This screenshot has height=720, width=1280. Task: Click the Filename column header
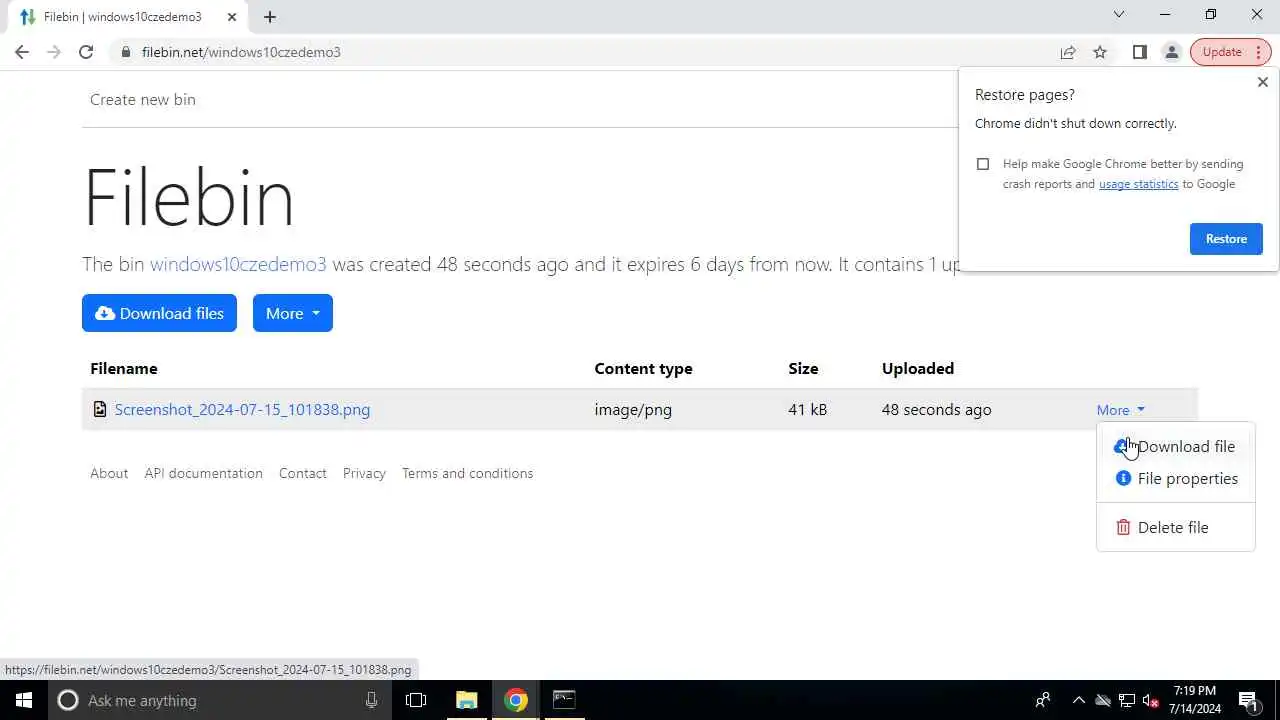tap(124, 368)
